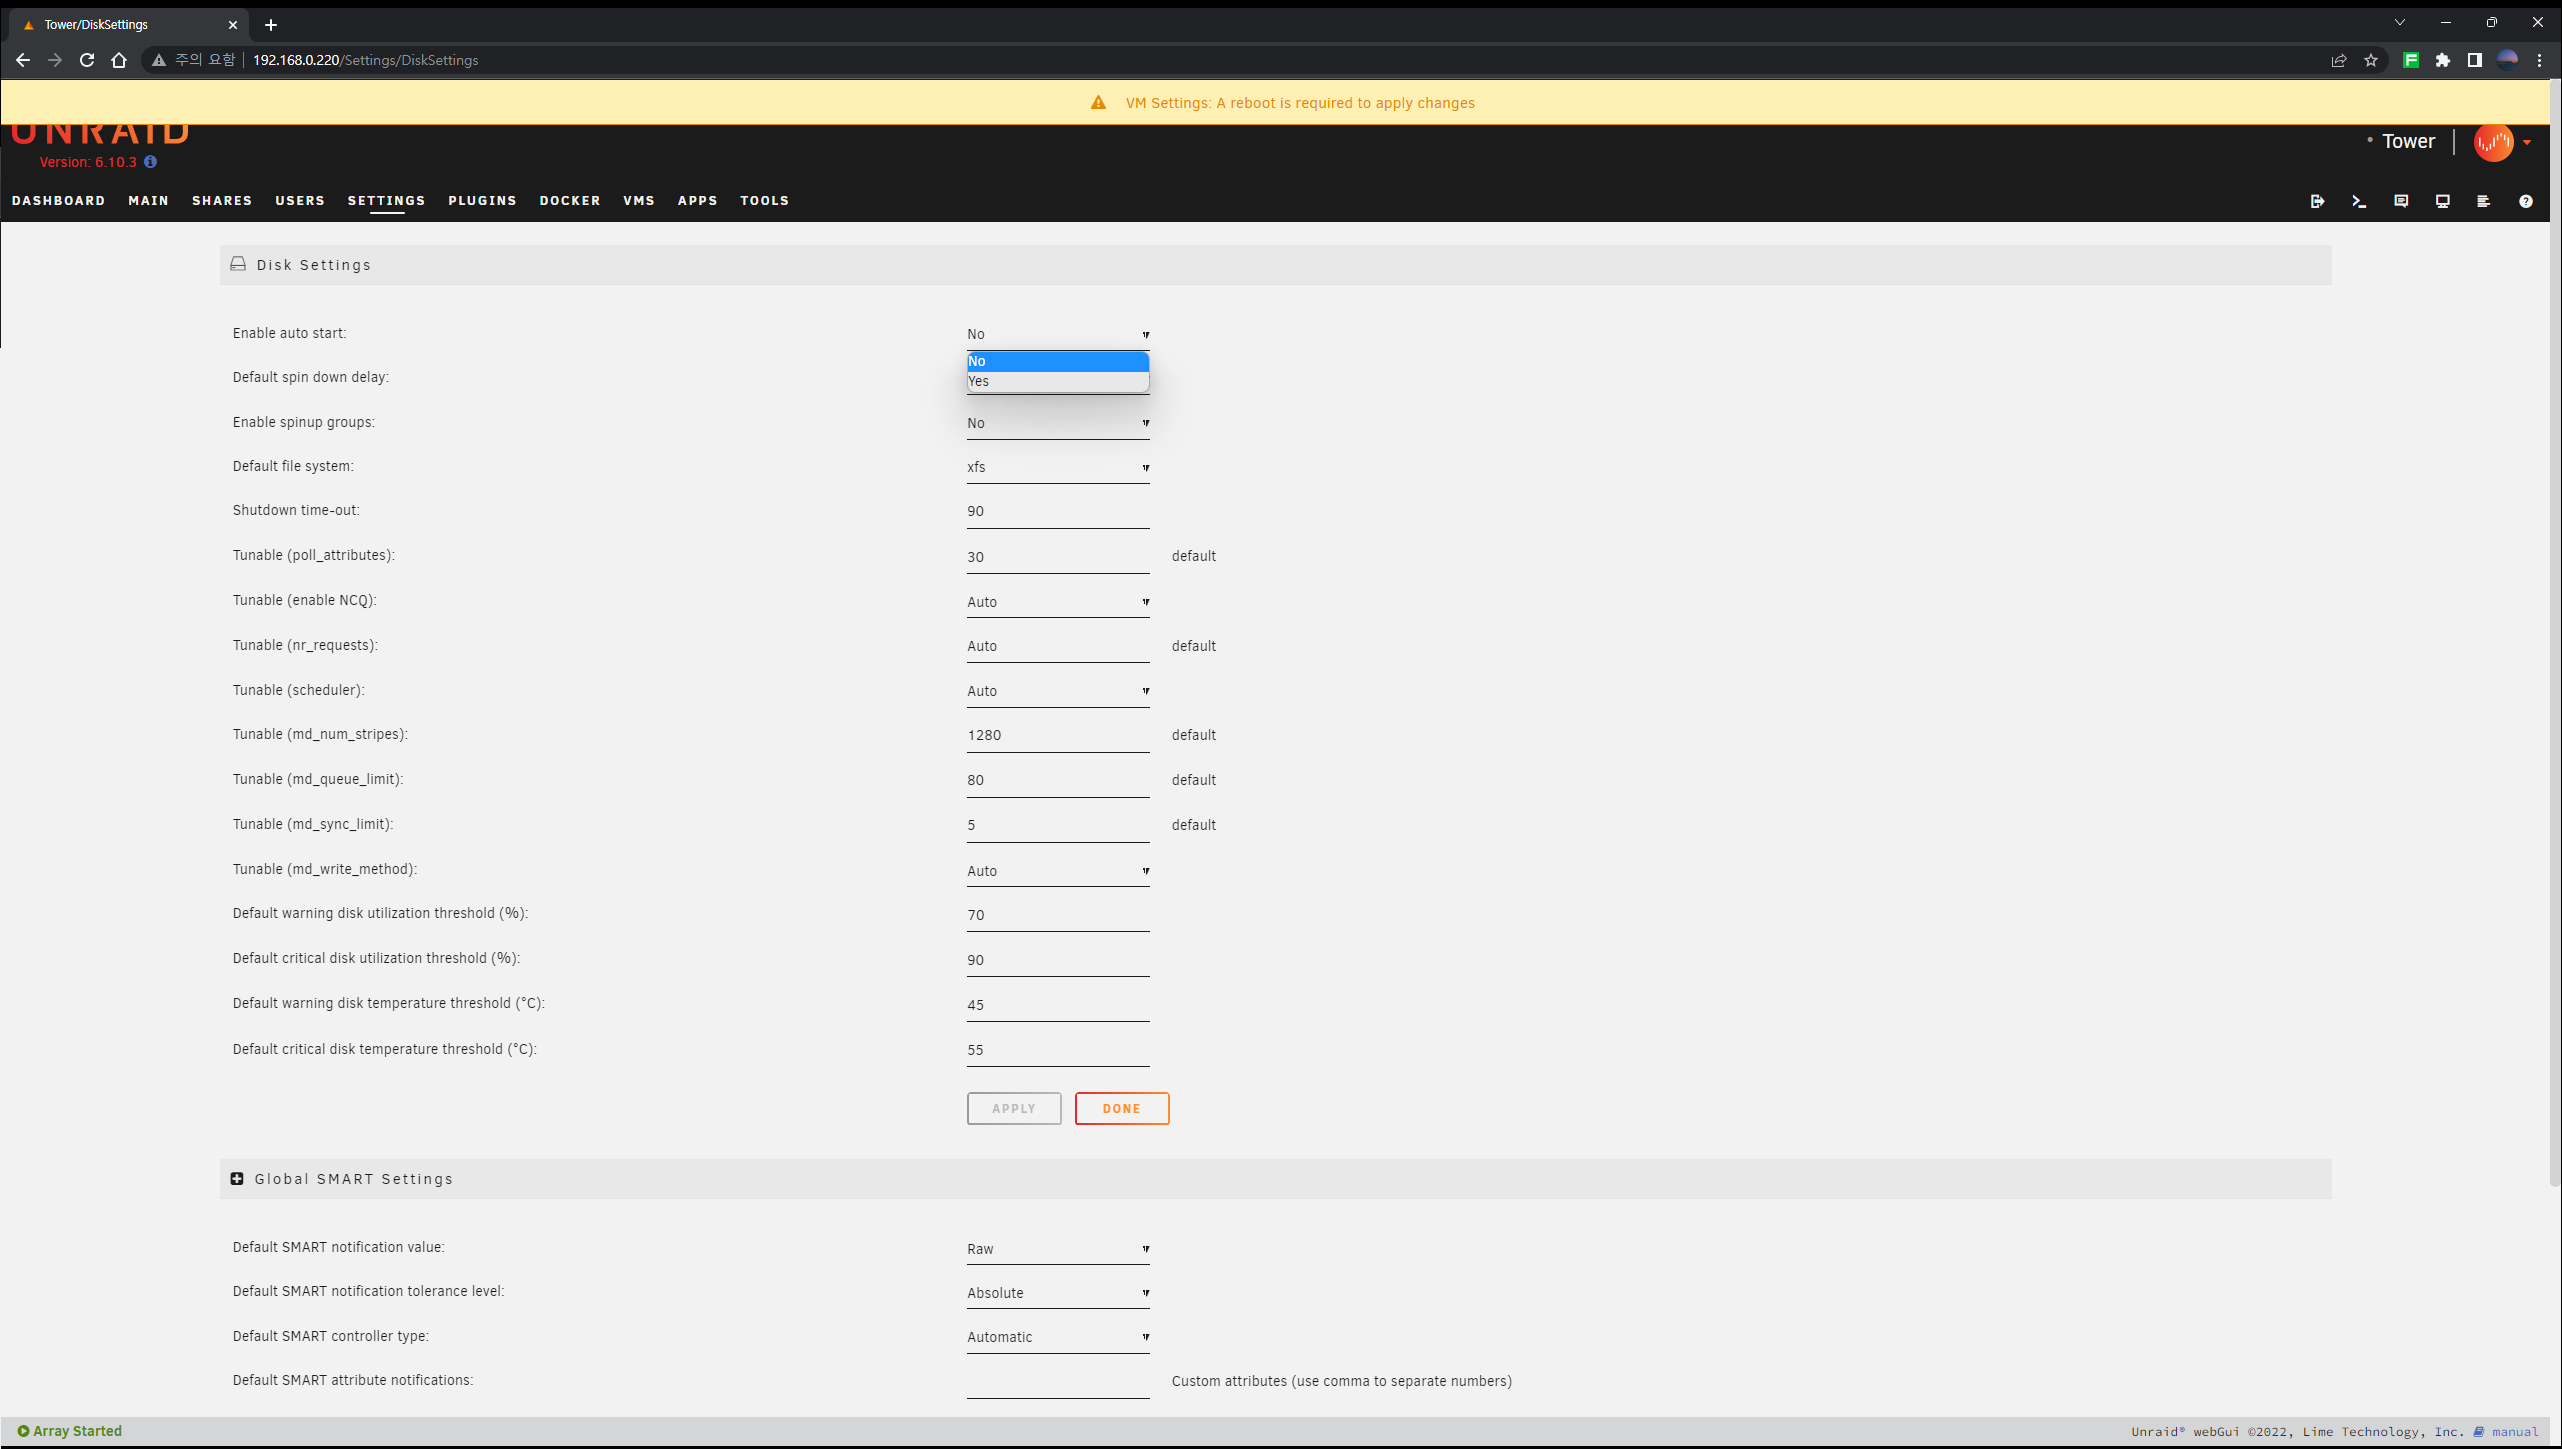The image size is (2562, 1449).
Task: Click the Unraid account avatar icon
Action: [2493, 142]
